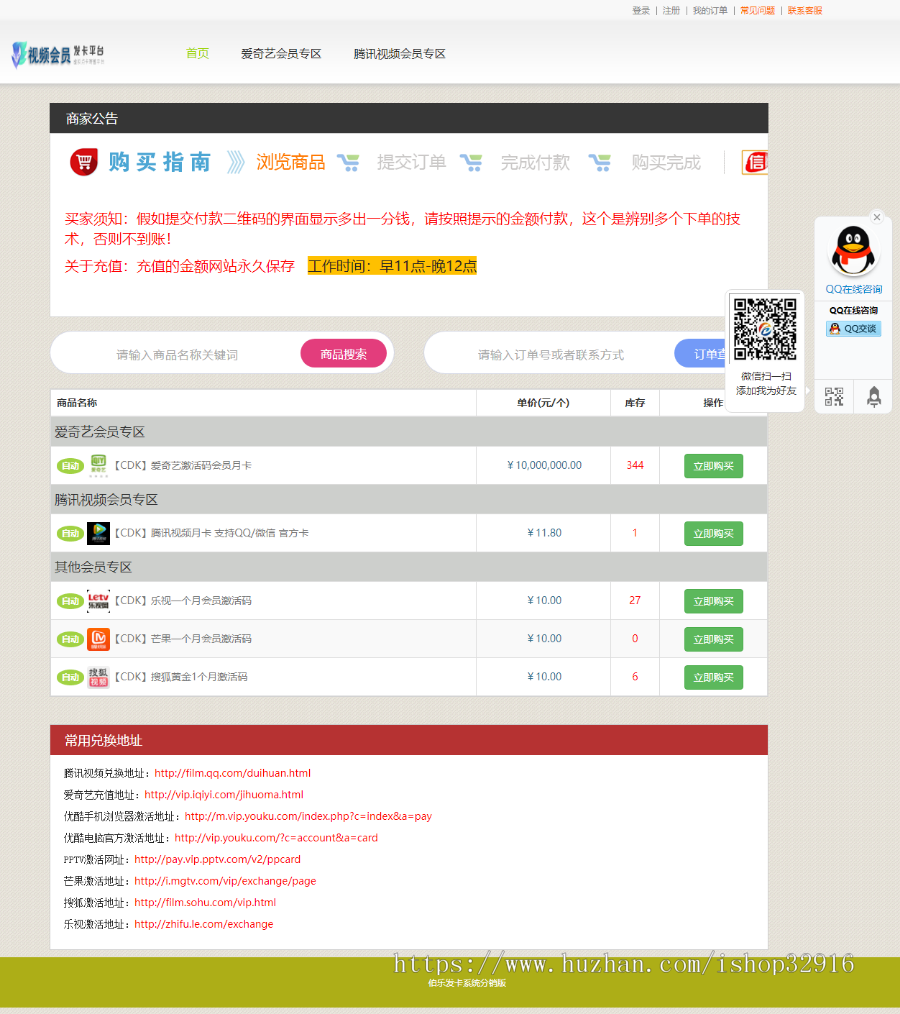Click the QQ penguin avatar in the chat panel

click(851, 253)
